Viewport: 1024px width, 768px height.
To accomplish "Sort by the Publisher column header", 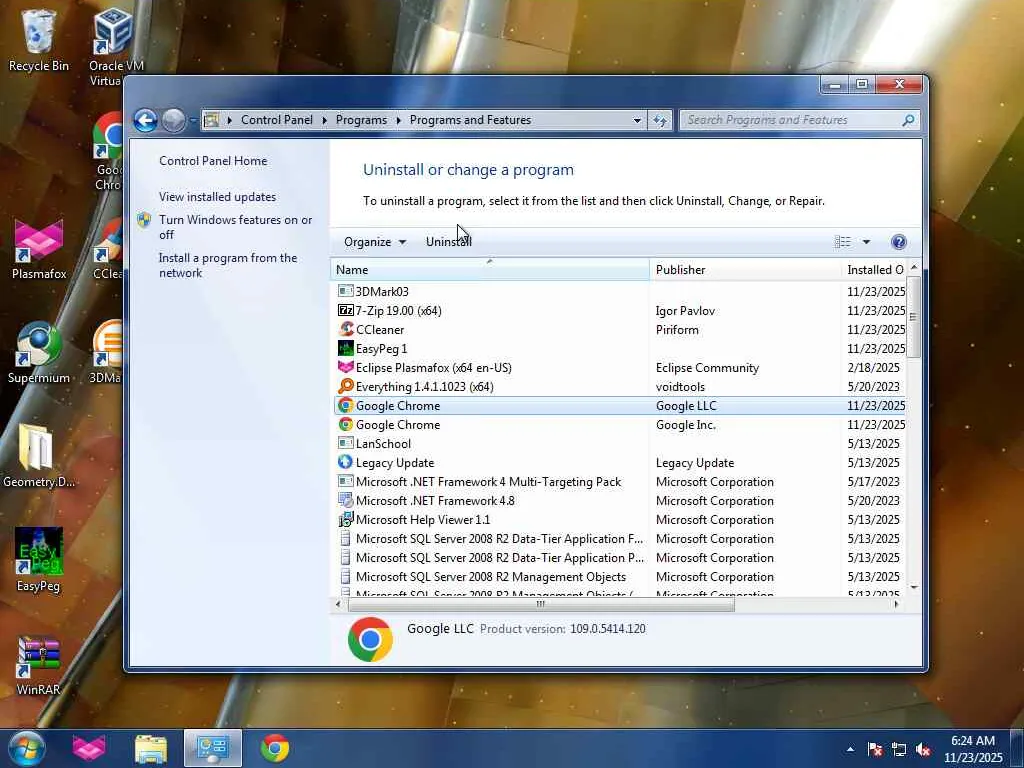I will (x=745, y=270).
